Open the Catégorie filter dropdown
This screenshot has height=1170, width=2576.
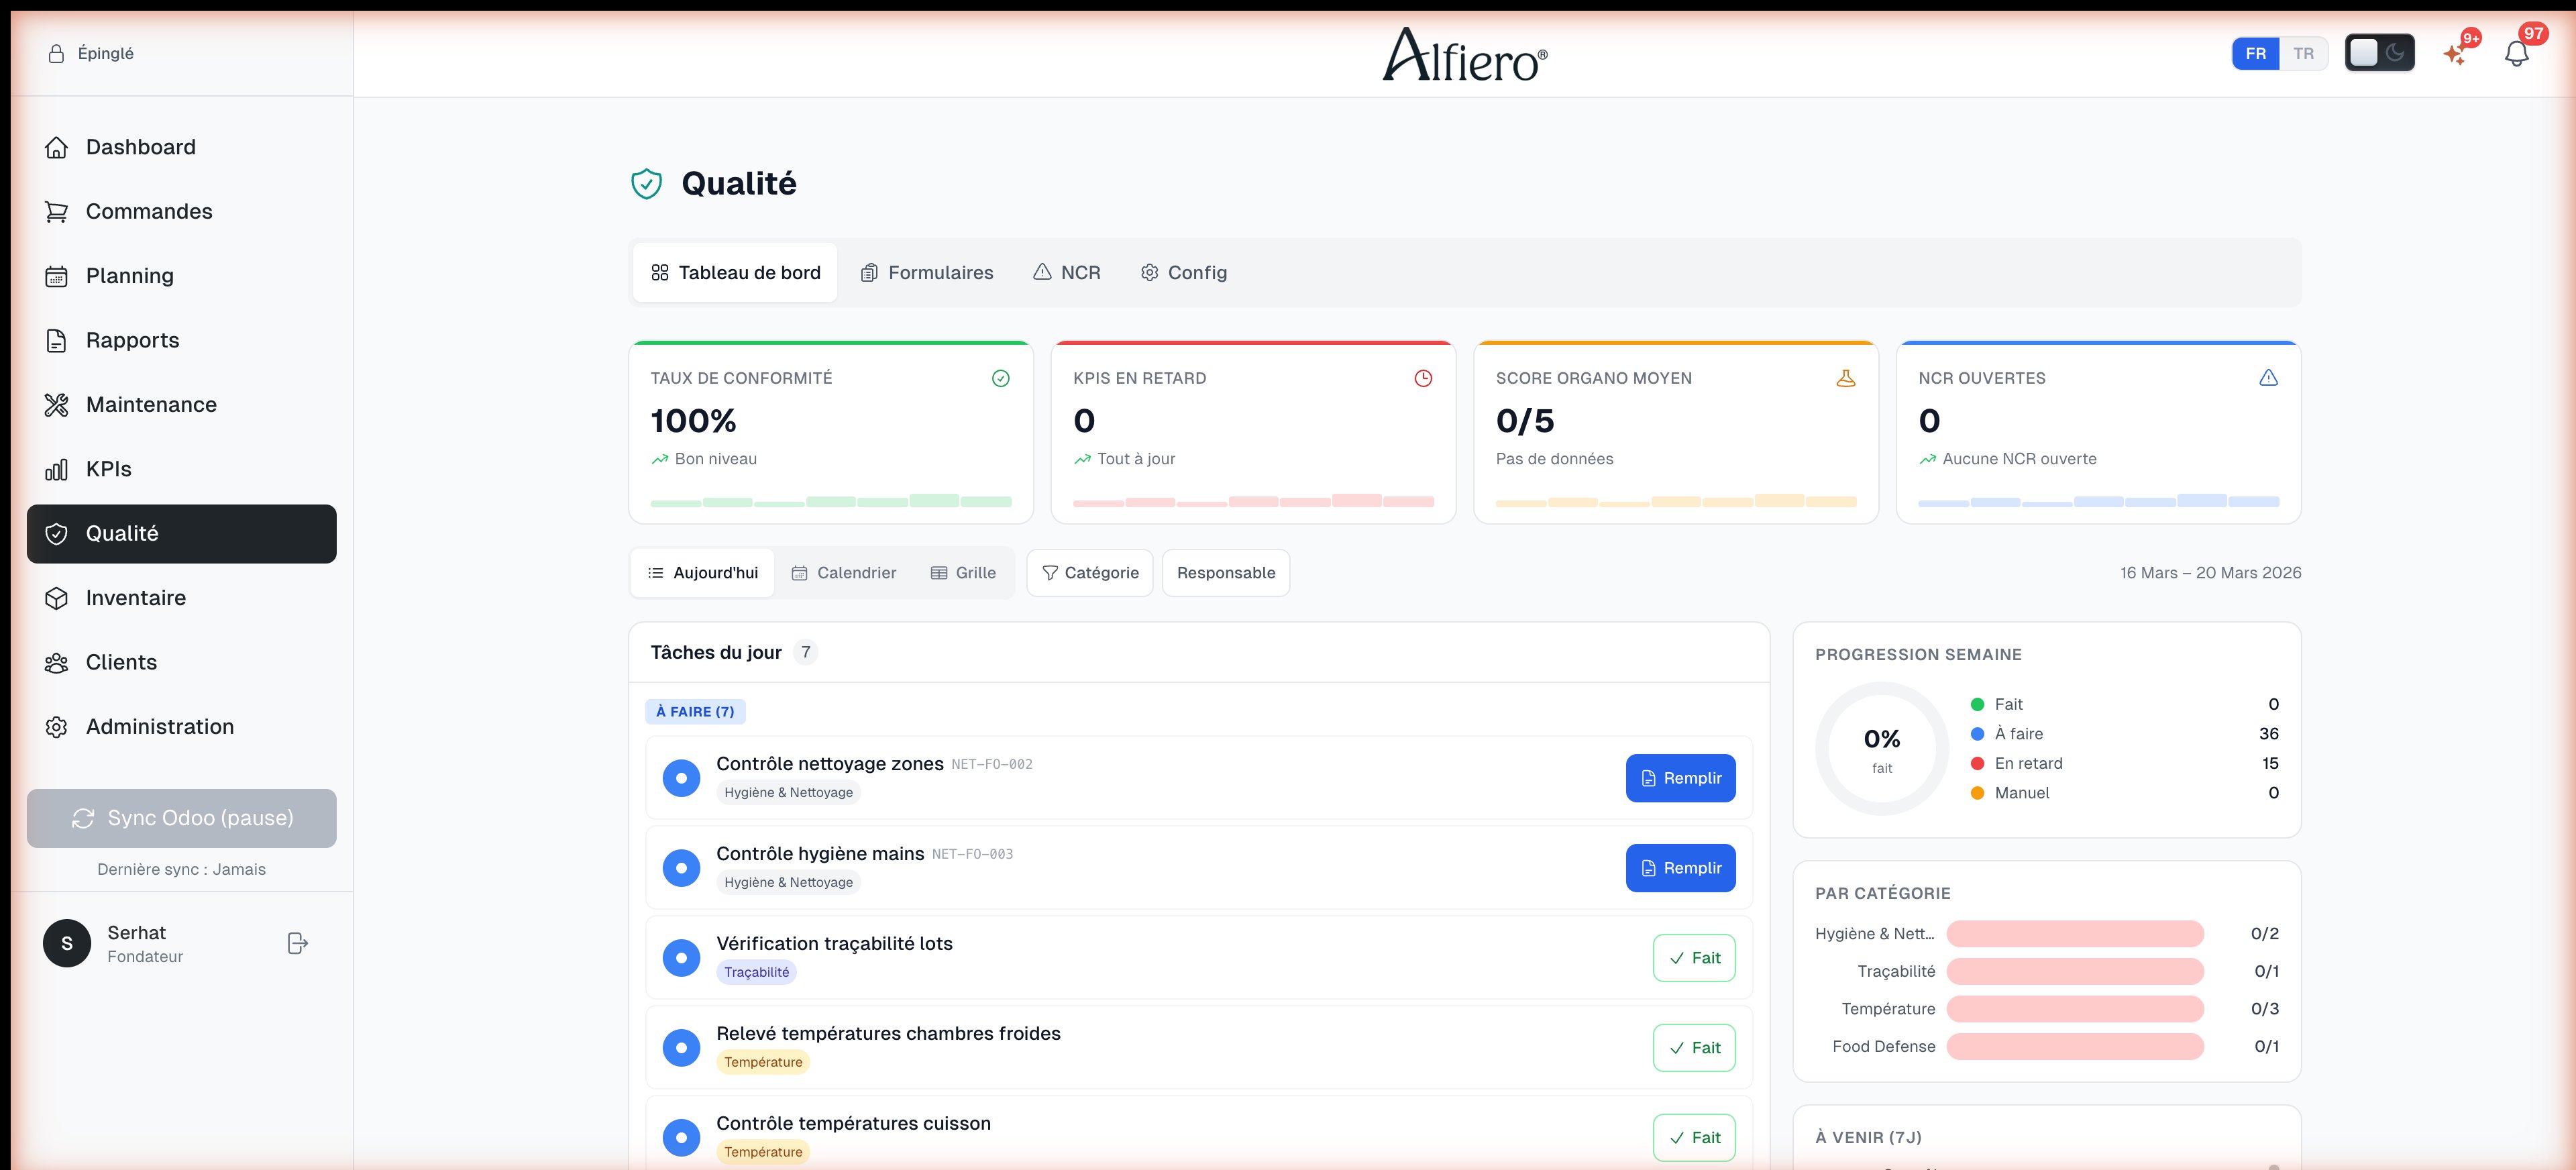click(x=1090, y=573)
